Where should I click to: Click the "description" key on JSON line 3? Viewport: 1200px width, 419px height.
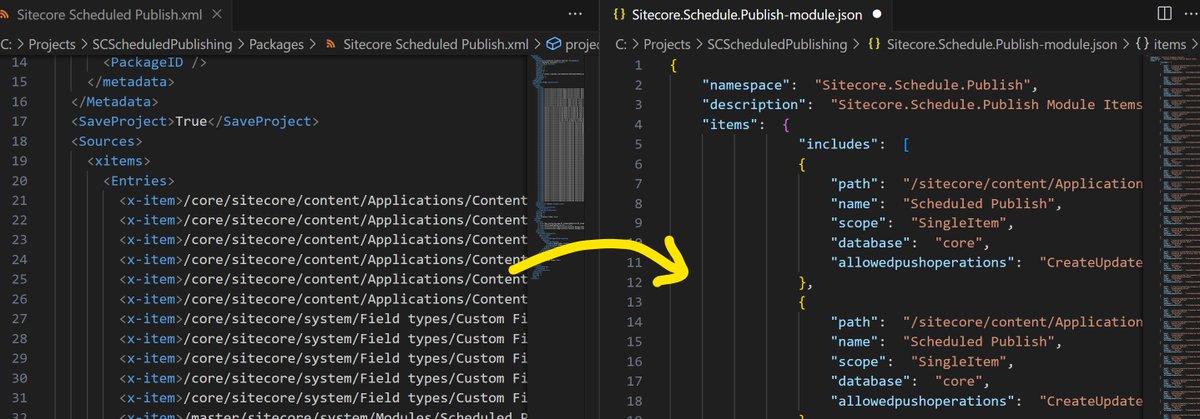[754, 104]
